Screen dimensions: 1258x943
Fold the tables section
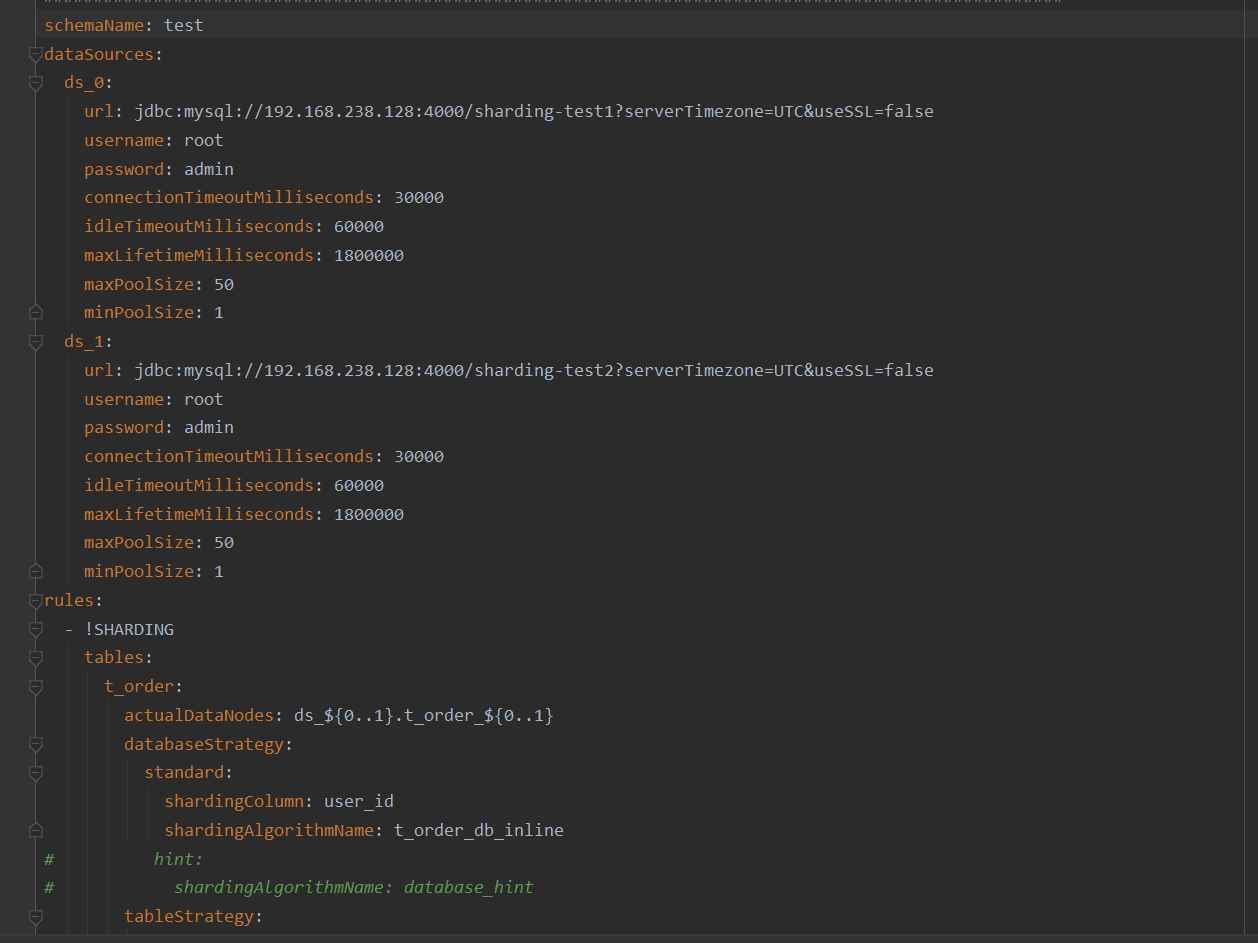pyautogui.click(x=36, y=658)
